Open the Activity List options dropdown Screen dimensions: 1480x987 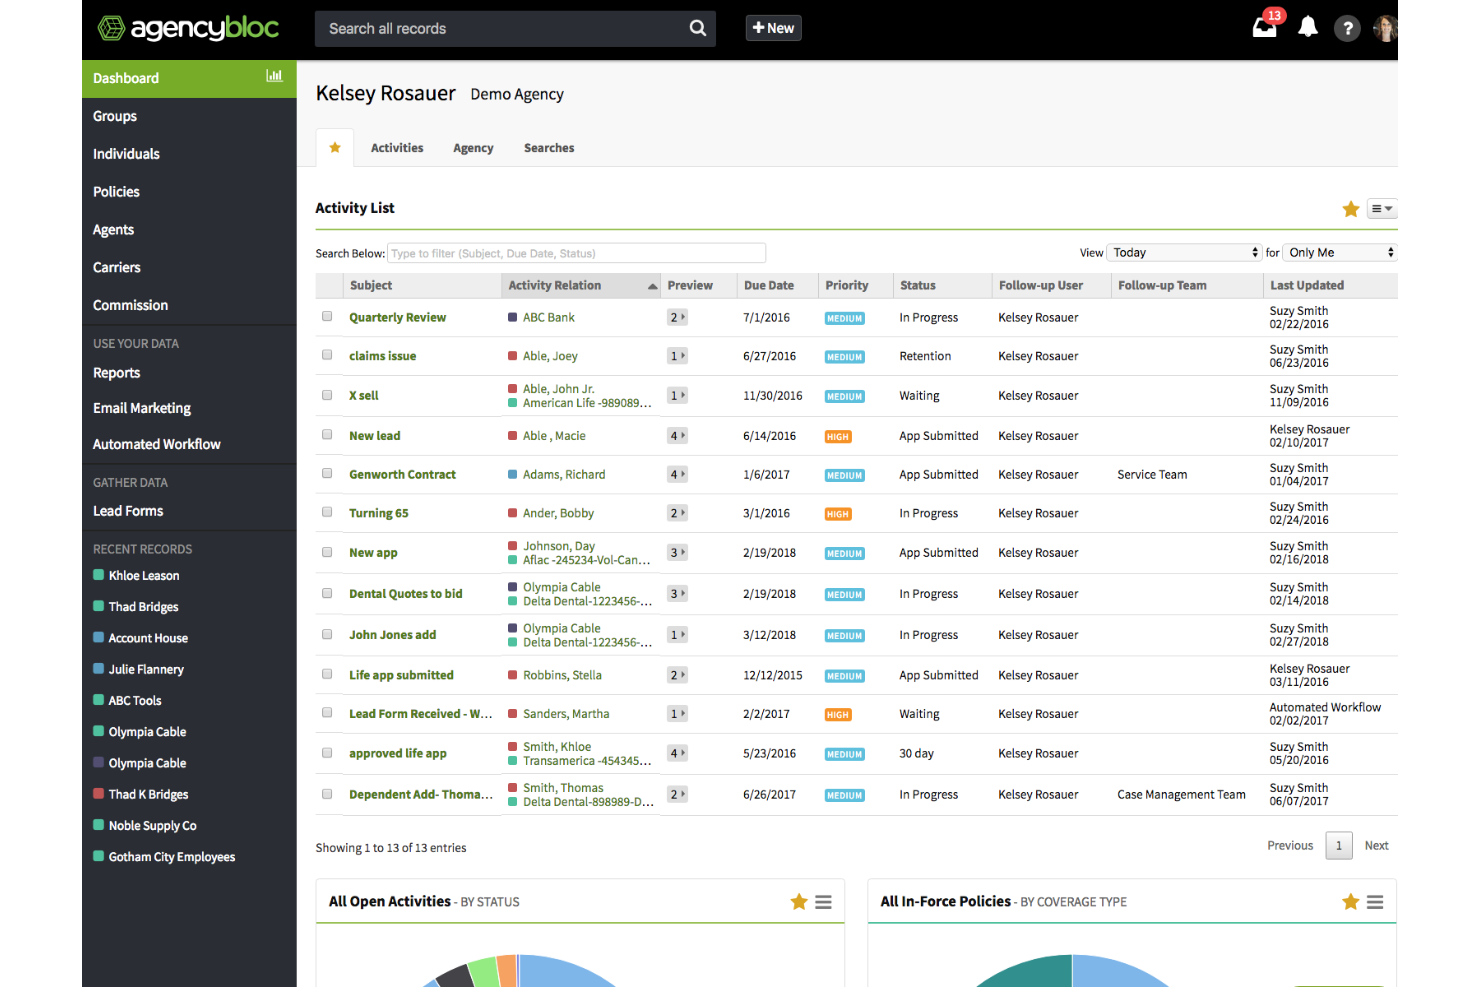point(1381,209)
